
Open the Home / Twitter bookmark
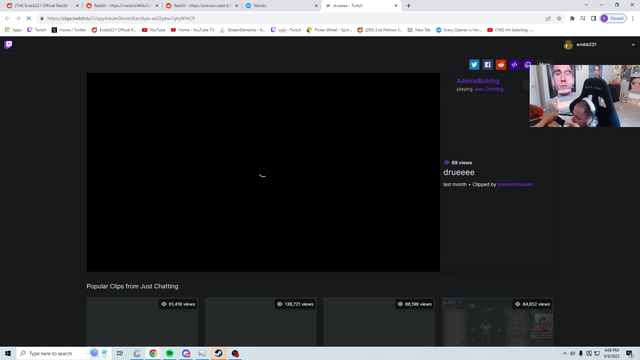tap(69, 30)
